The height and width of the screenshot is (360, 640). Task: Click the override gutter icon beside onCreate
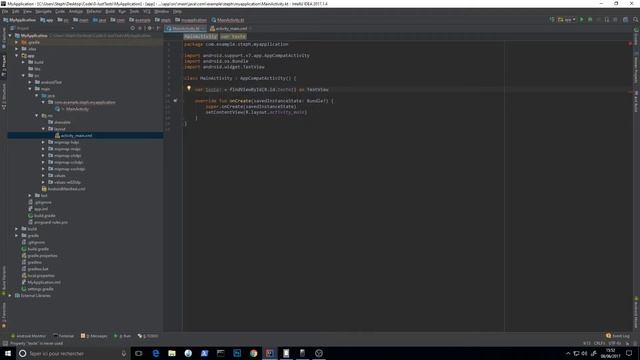tap(175, 100)
